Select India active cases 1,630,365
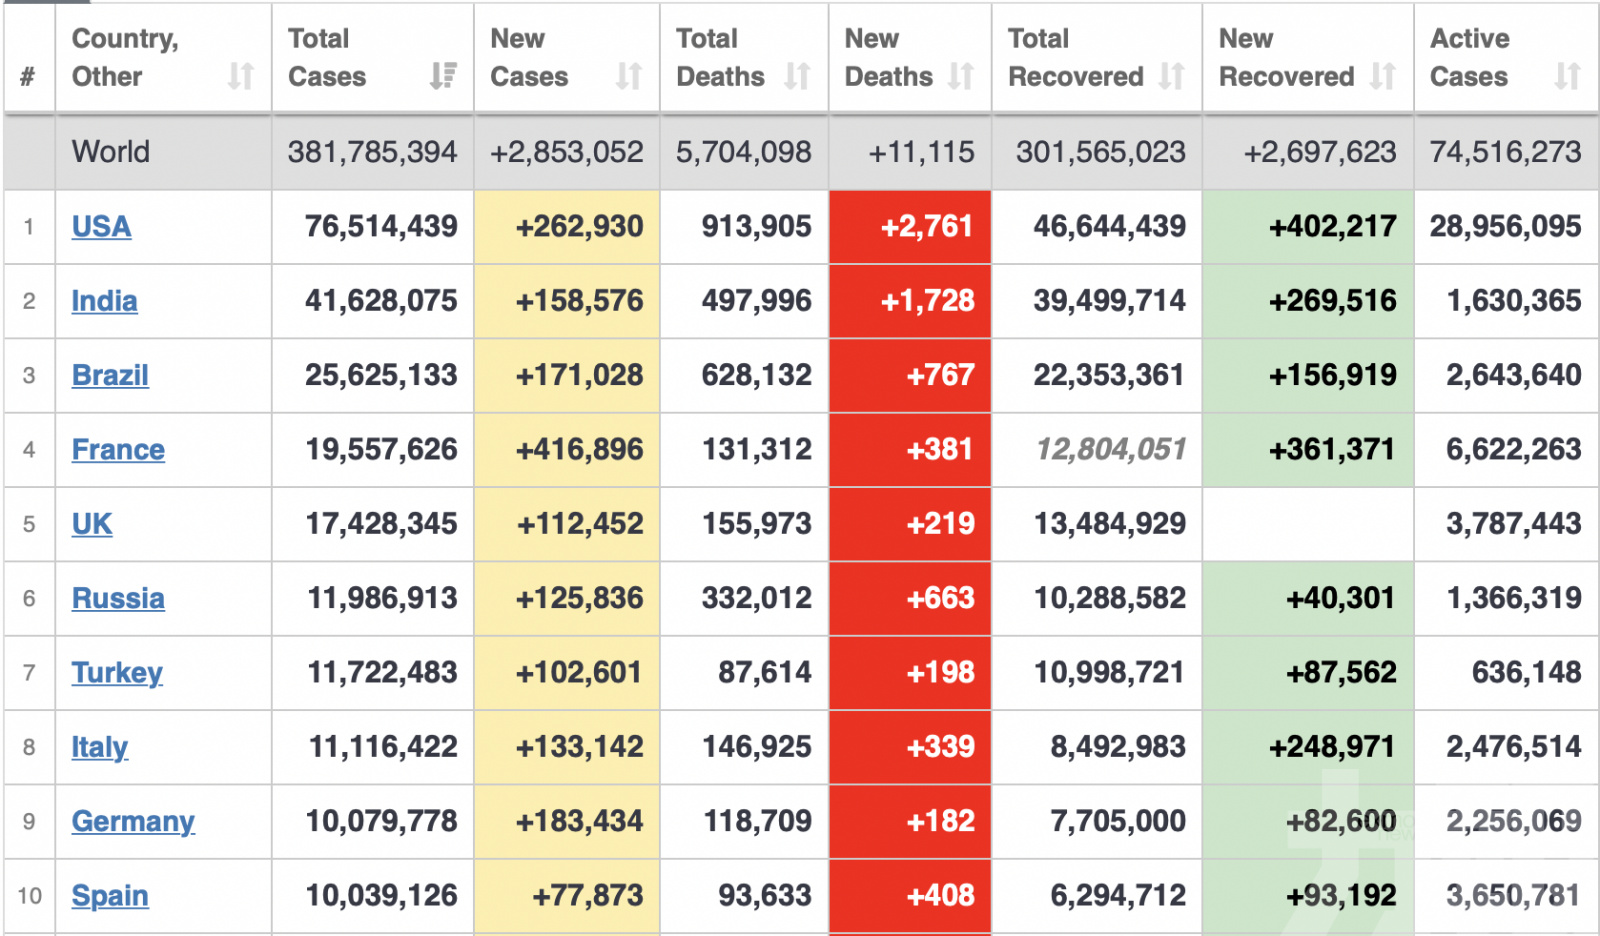Viewport: 1600px width, 936px height. (1514, 301)
